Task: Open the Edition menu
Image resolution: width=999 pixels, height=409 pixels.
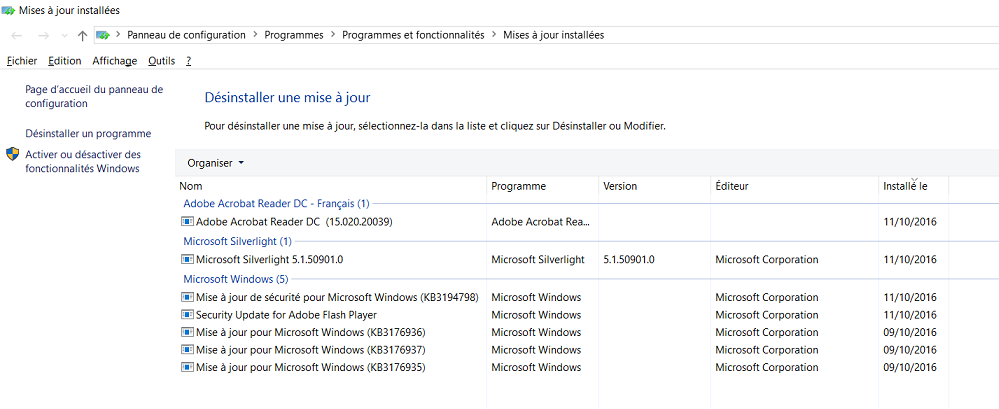Action: (65, 61)
